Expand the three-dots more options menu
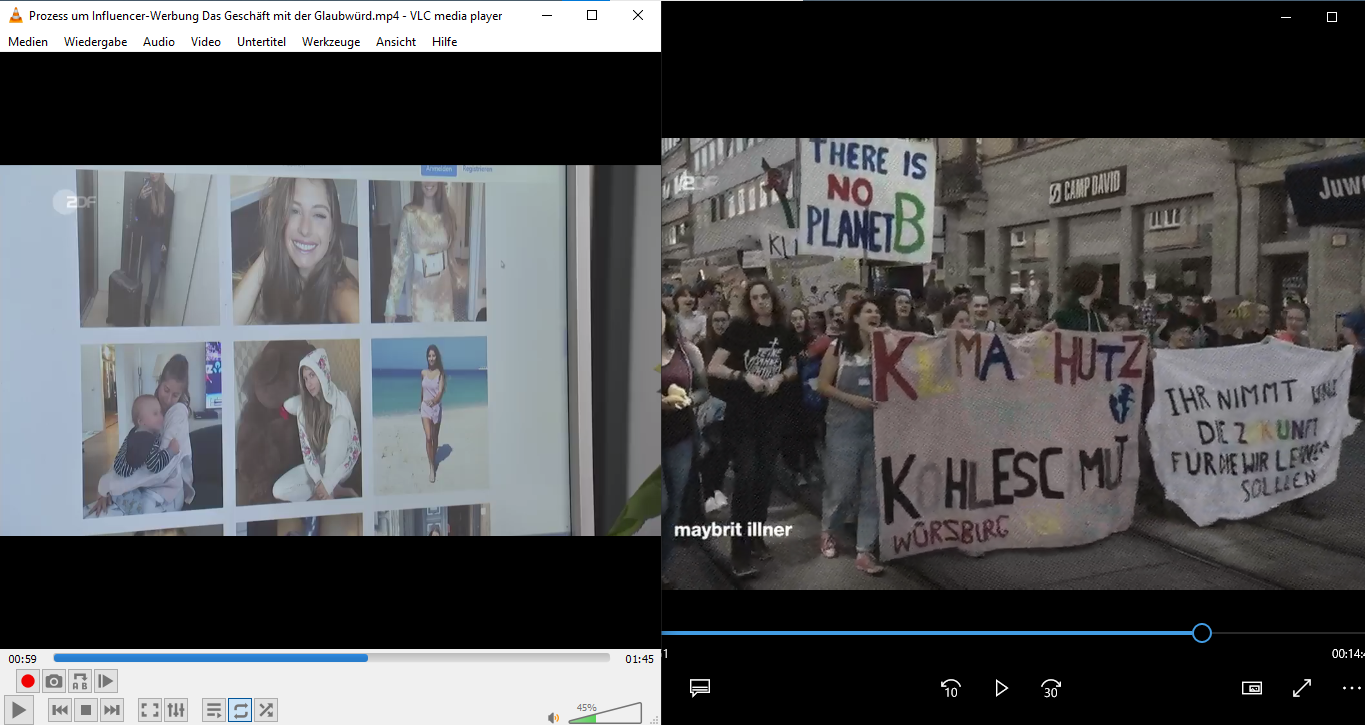The height and width of the screenshot is (725, 1365). pos(1351,688)
